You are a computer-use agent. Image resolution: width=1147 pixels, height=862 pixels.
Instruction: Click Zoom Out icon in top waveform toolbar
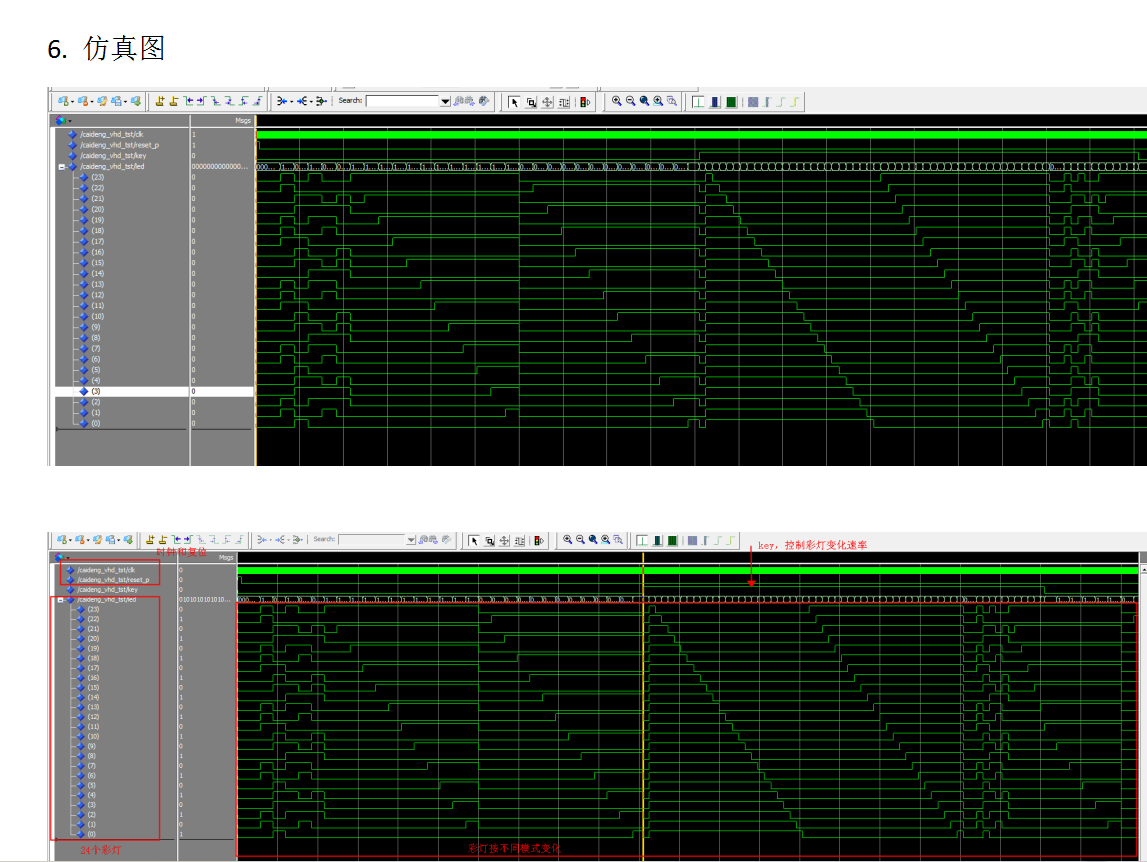[631, 101]
